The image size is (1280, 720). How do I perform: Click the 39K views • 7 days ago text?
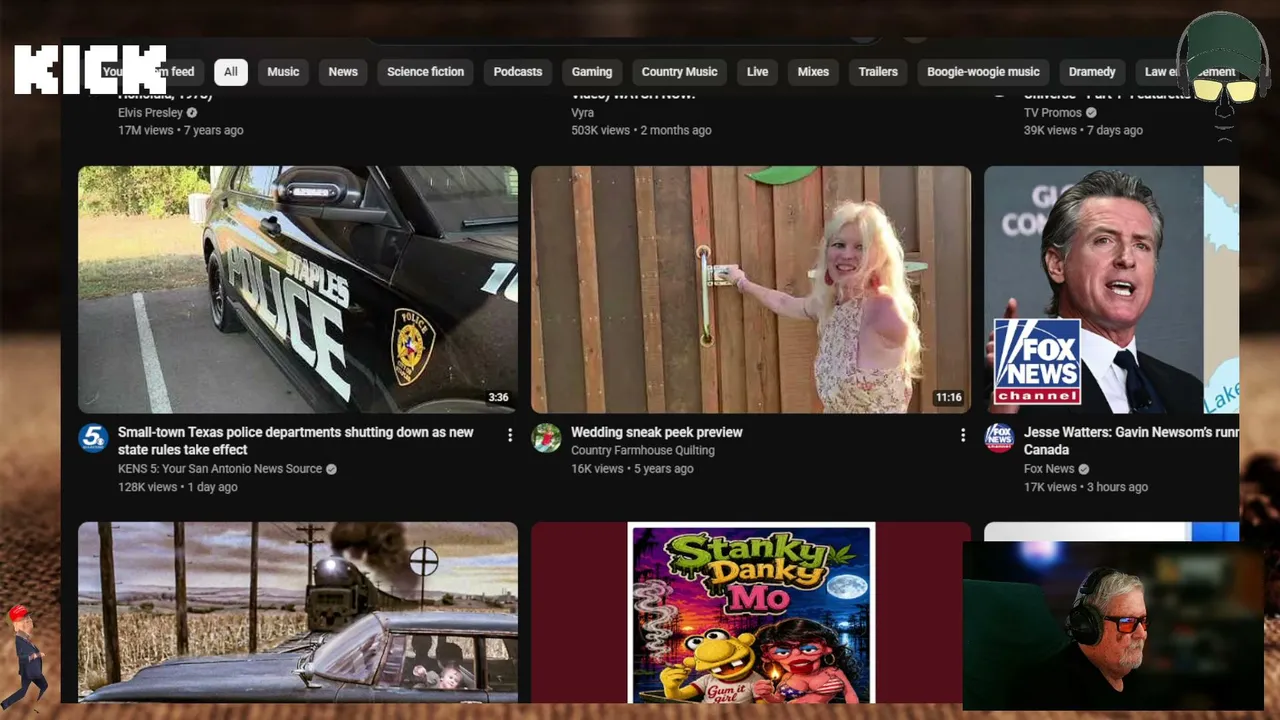(1083, 130)
